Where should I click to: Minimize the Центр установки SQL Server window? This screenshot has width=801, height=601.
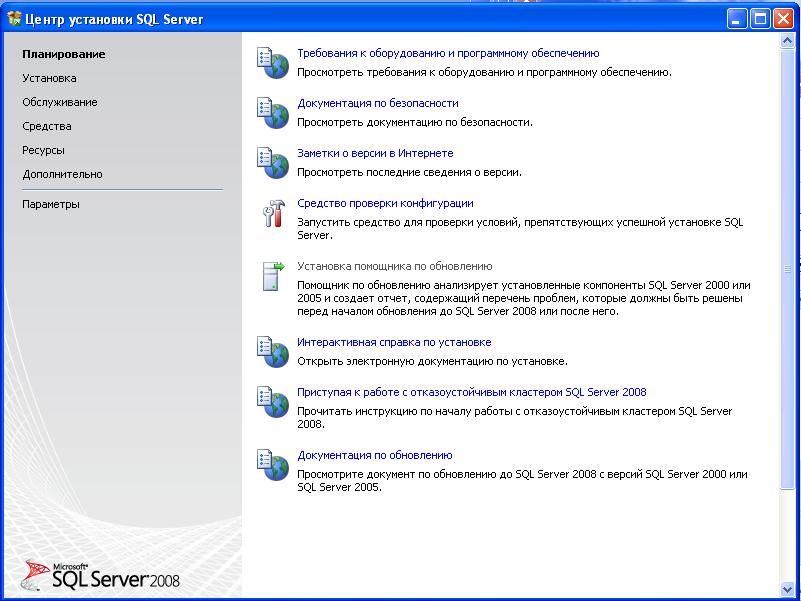pos(736,19)
